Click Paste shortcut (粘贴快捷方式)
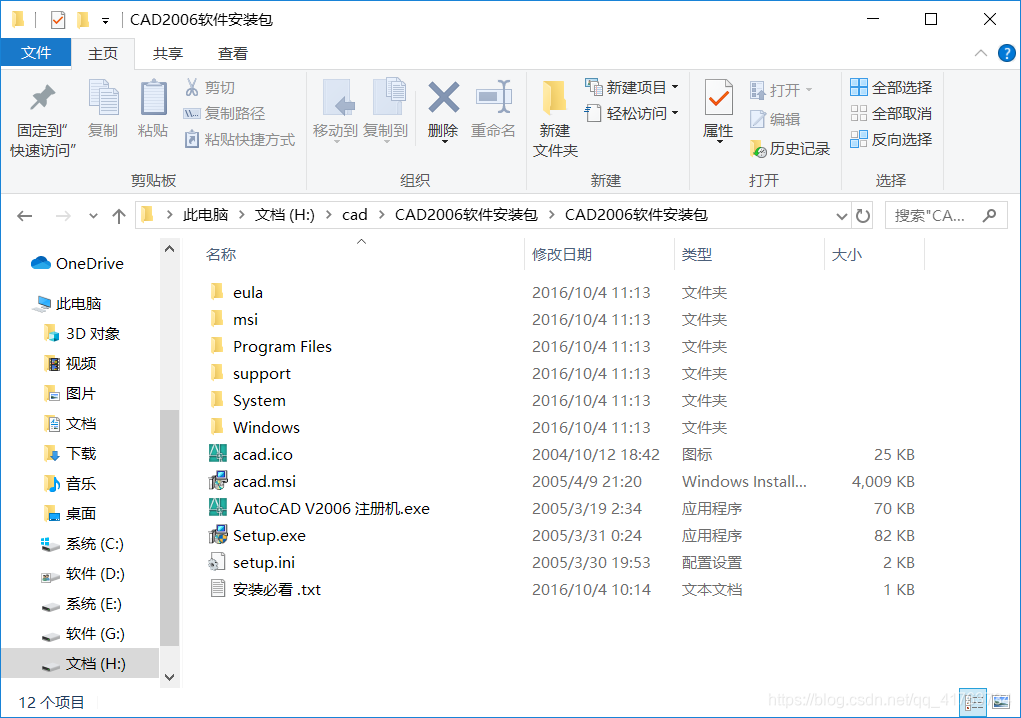The height and width of the screenshot is (718, 1021). pos(240,140)
